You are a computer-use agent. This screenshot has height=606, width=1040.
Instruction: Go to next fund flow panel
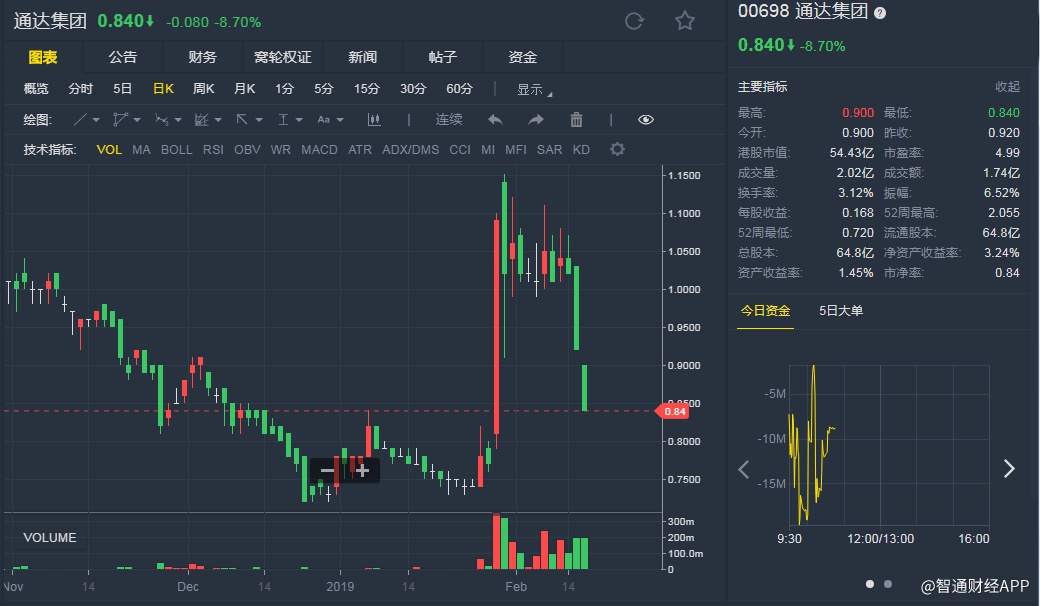(x=1009, y=469)
